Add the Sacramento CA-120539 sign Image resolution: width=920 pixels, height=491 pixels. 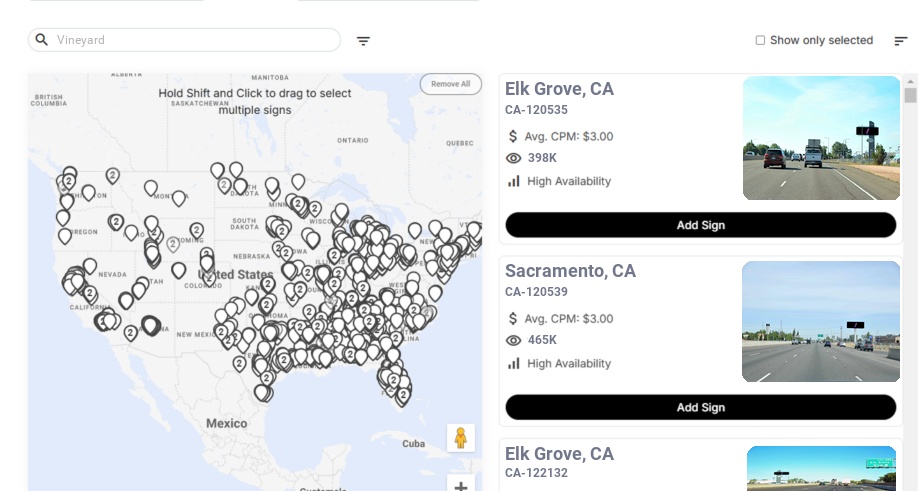700,407
